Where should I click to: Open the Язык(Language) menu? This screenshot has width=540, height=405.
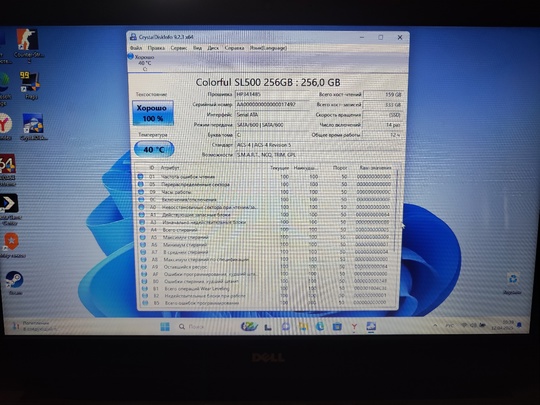268,48
